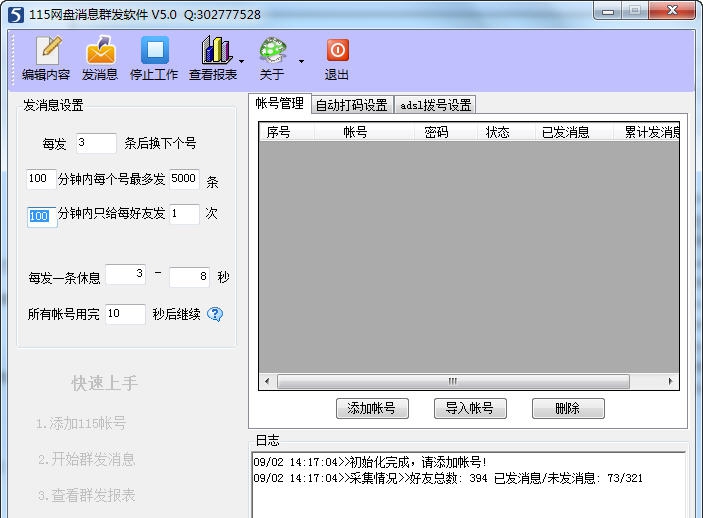Focus the 每发 count field showing 3
The width and height of the screenshot is (703, 518).
tap(96, 143)
